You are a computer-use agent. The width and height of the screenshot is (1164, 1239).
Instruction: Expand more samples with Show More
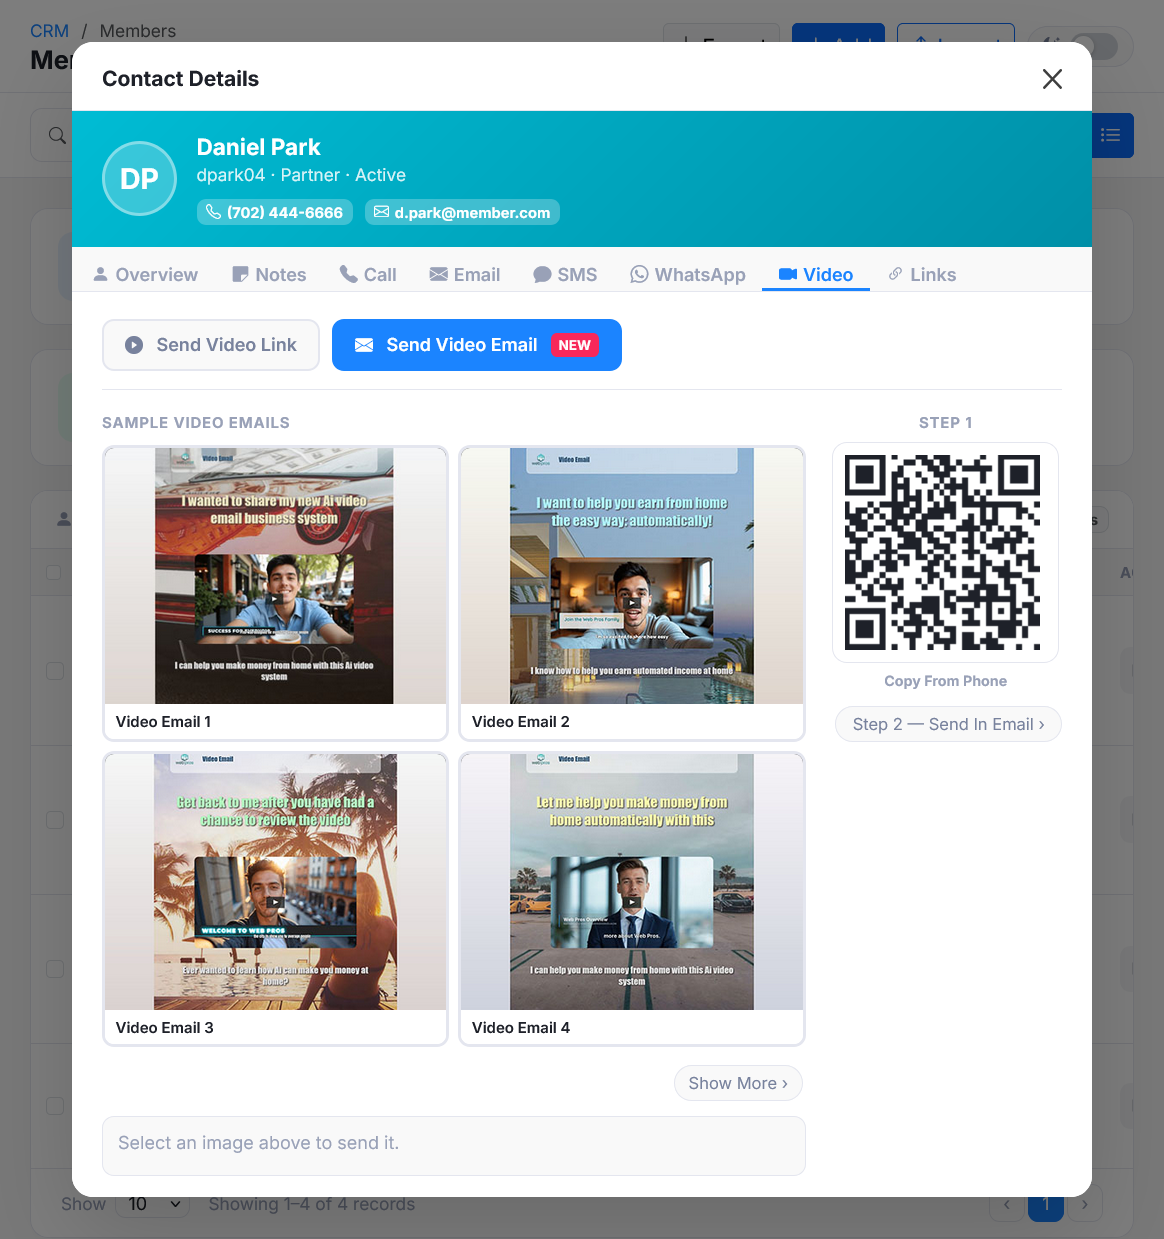click(738, 1083)
